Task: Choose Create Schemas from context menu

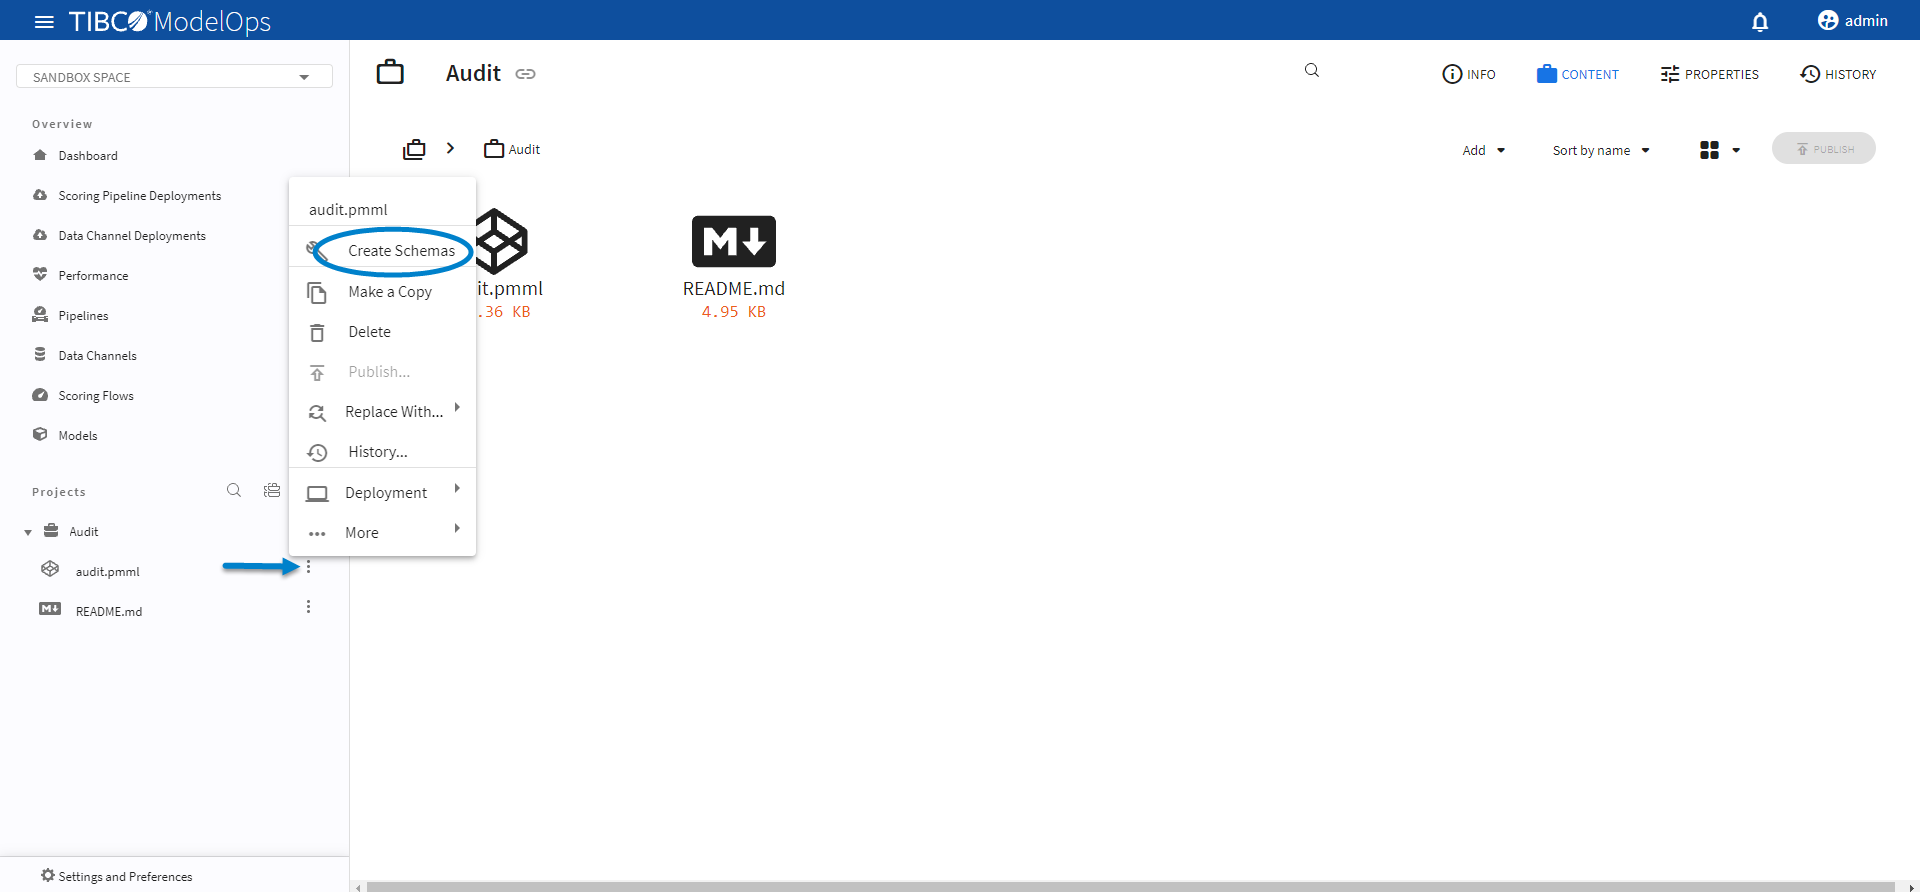Action: (x=382, y=250)
